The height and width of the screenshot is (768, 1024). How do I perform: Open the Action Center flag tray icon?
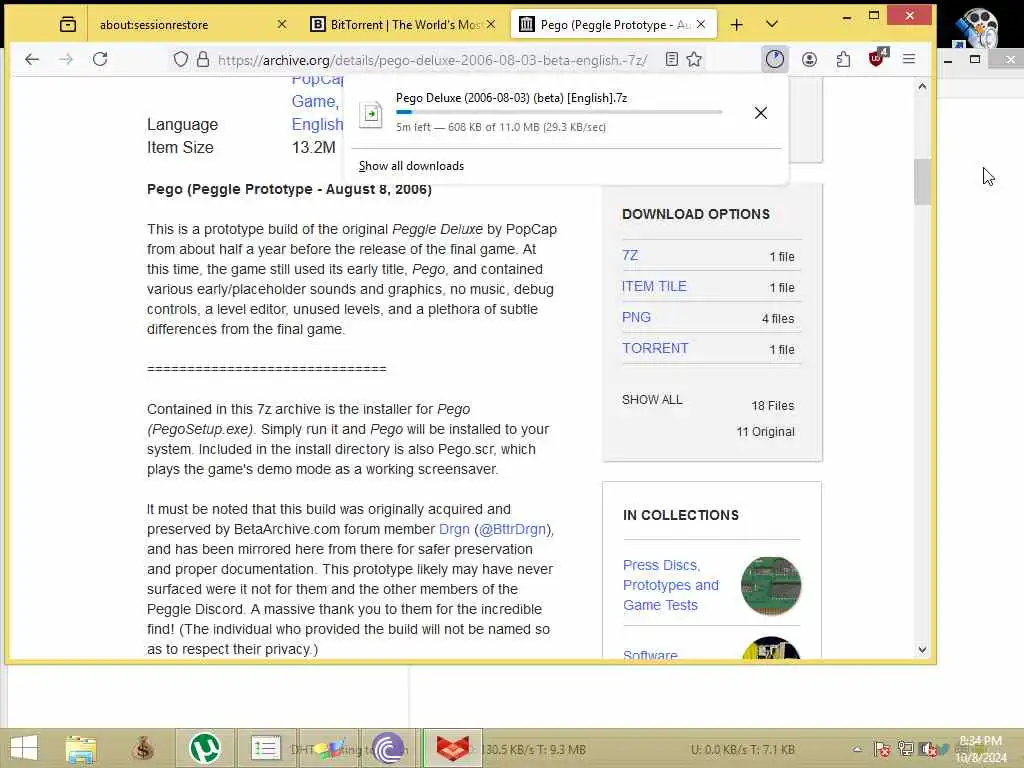tap(882, 750)
